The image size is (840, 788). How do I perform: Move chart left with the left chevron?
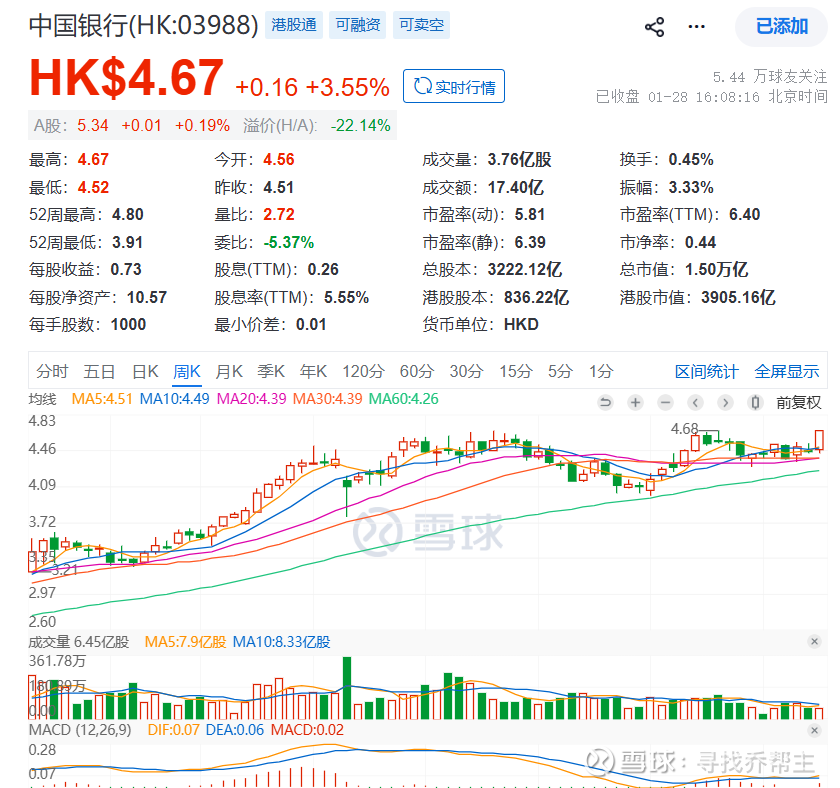[695, 402]
